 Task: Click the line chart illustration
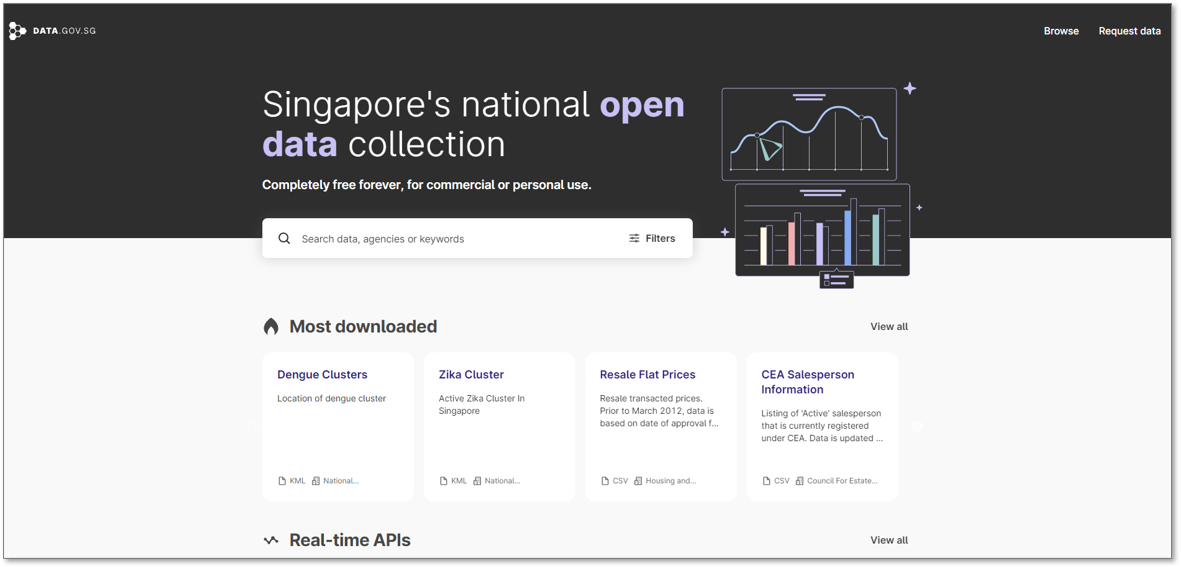click(809, 134)
